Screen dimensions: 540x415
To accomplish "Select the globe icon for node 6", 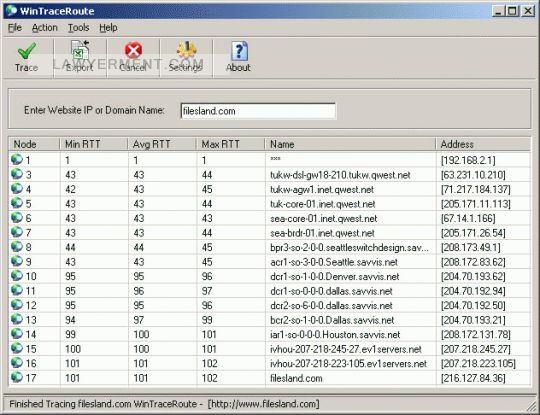I will tap(17, 217).
